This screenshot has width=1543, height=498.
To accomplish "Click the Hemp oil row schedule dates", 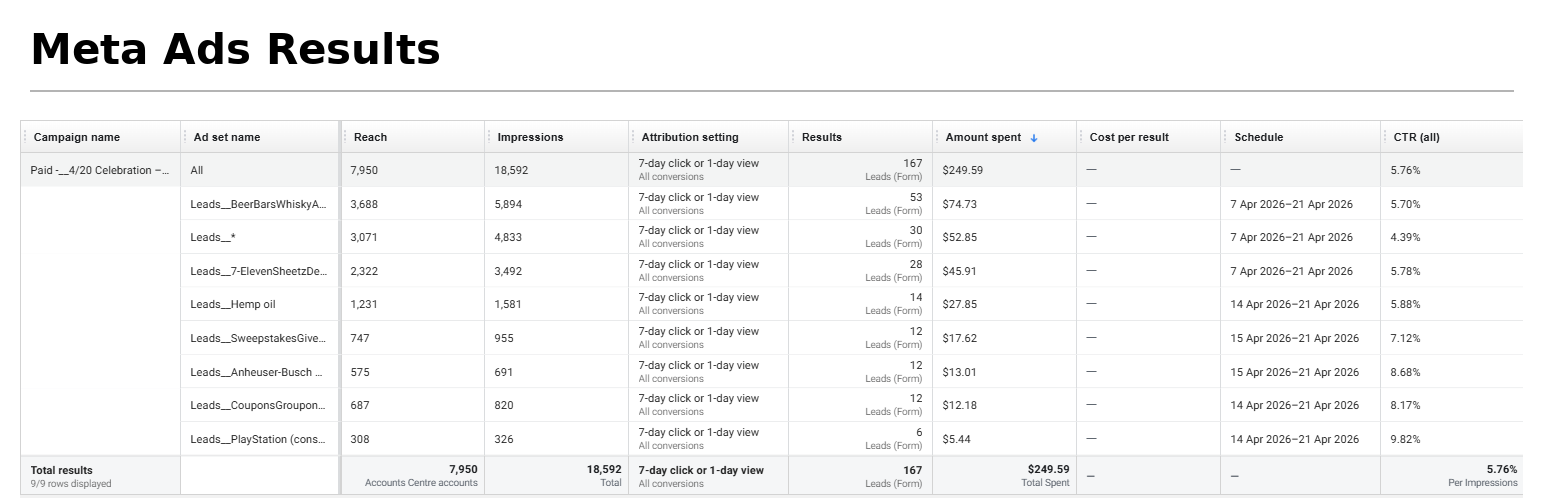I will [x=1295, y=304].
